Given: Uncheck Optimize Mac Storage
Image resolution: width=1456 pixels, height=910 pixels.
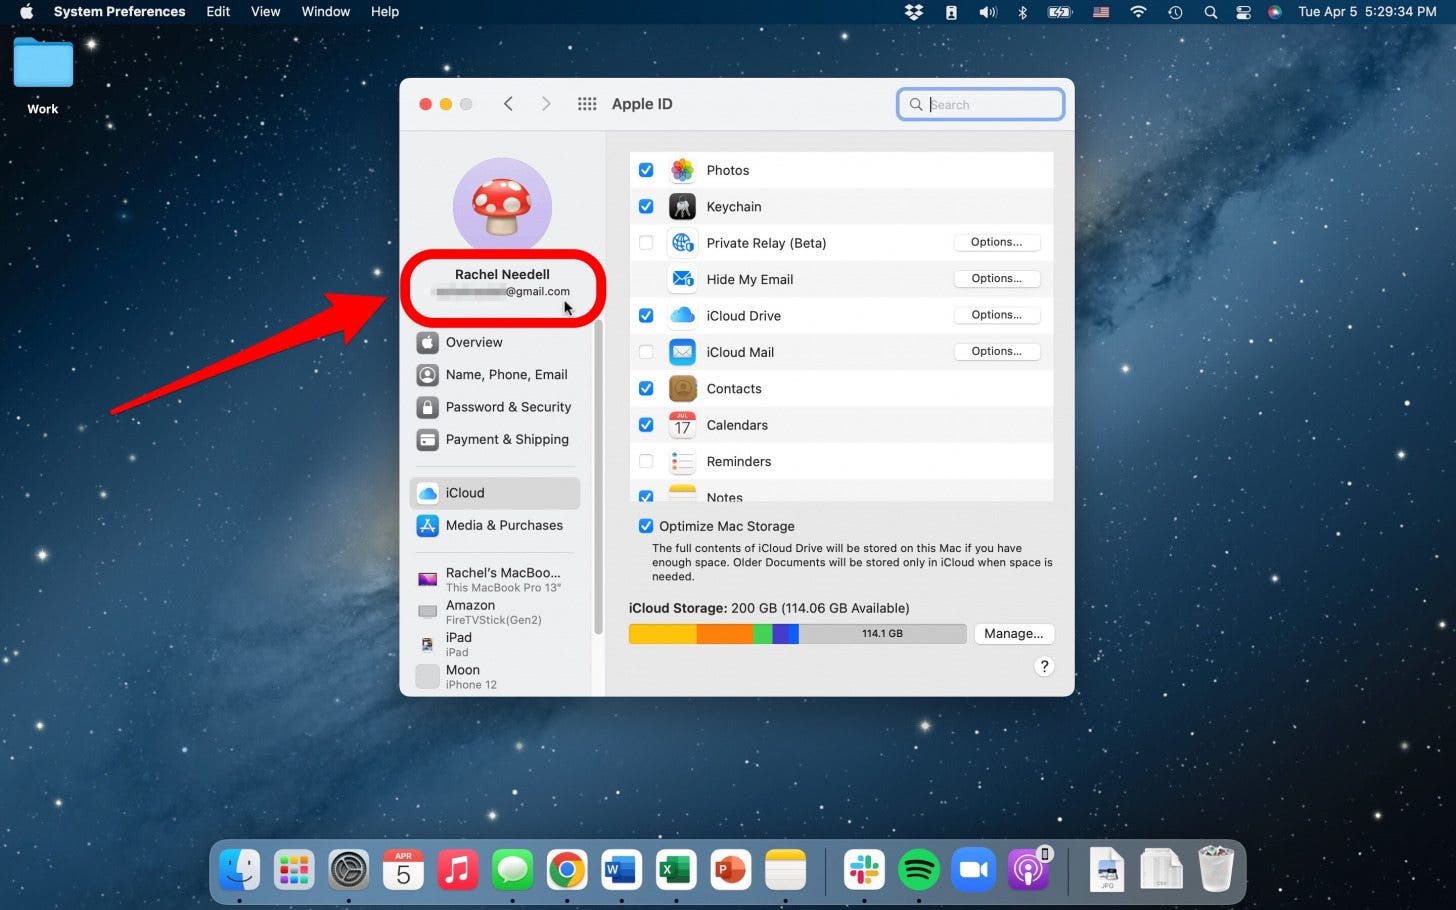Looking at the screenshot, I should [x=646, y=526].
